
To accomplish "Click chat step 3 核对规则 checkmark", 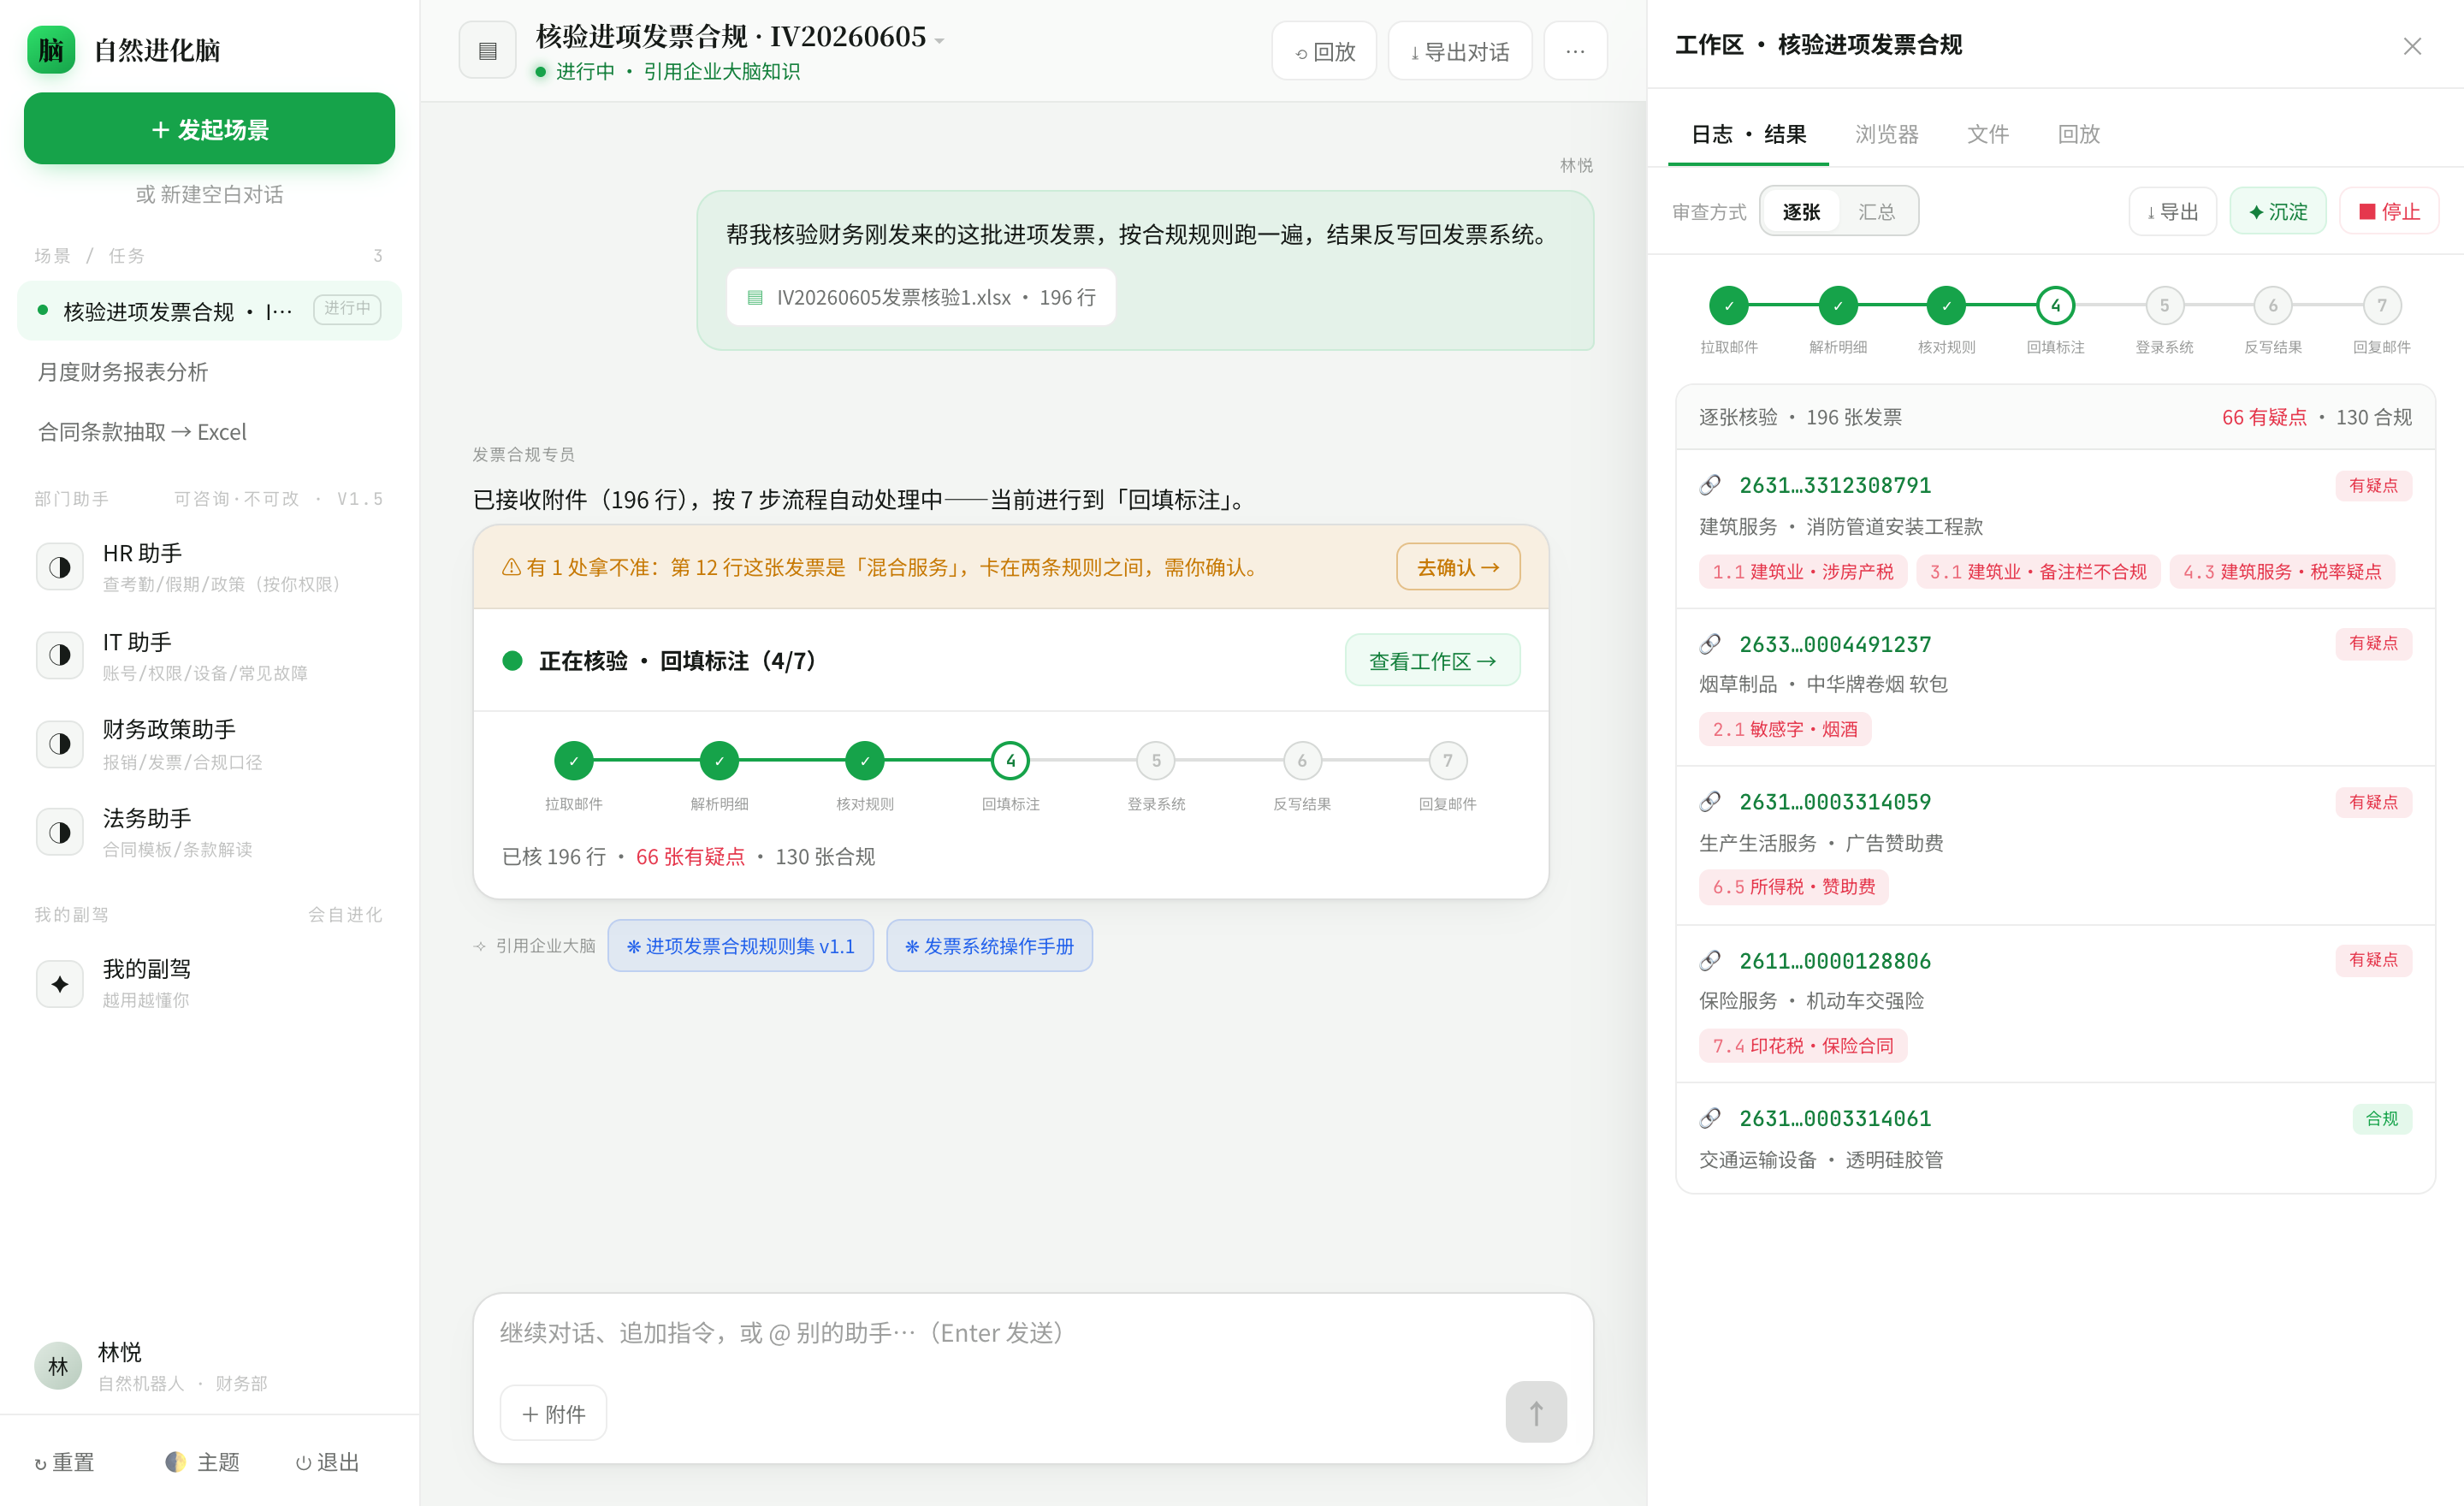I will tap(864, 761).
